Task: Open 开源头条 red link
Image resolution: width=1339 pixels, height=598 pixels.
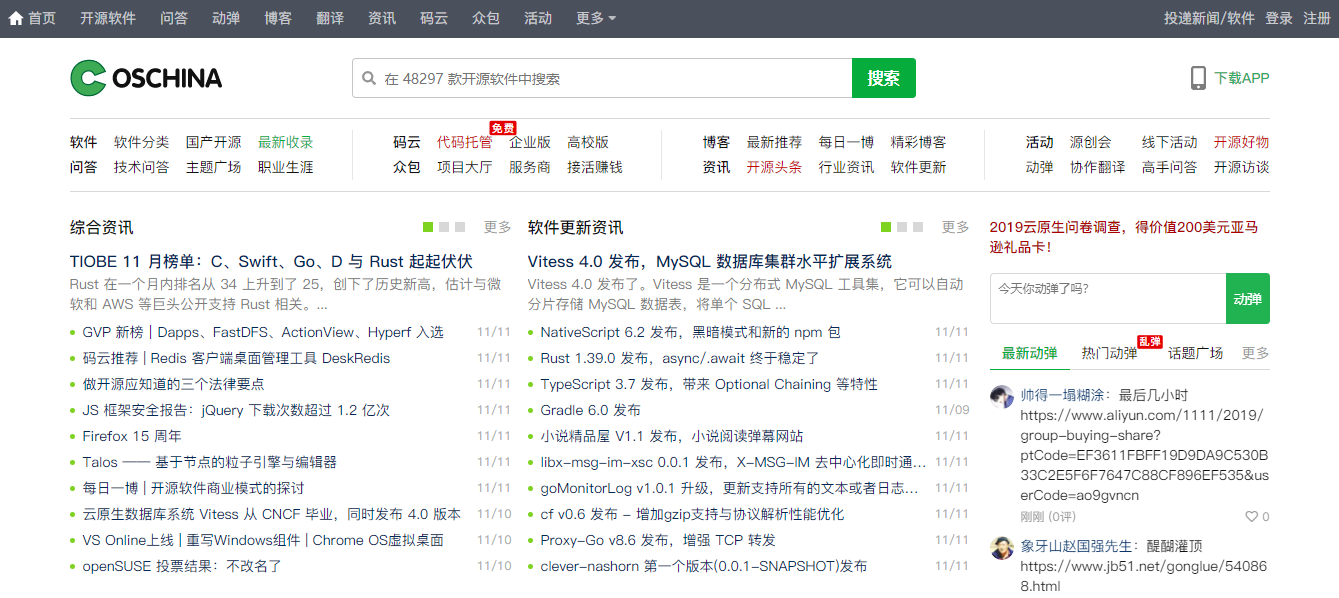Action: coord(775,167)
